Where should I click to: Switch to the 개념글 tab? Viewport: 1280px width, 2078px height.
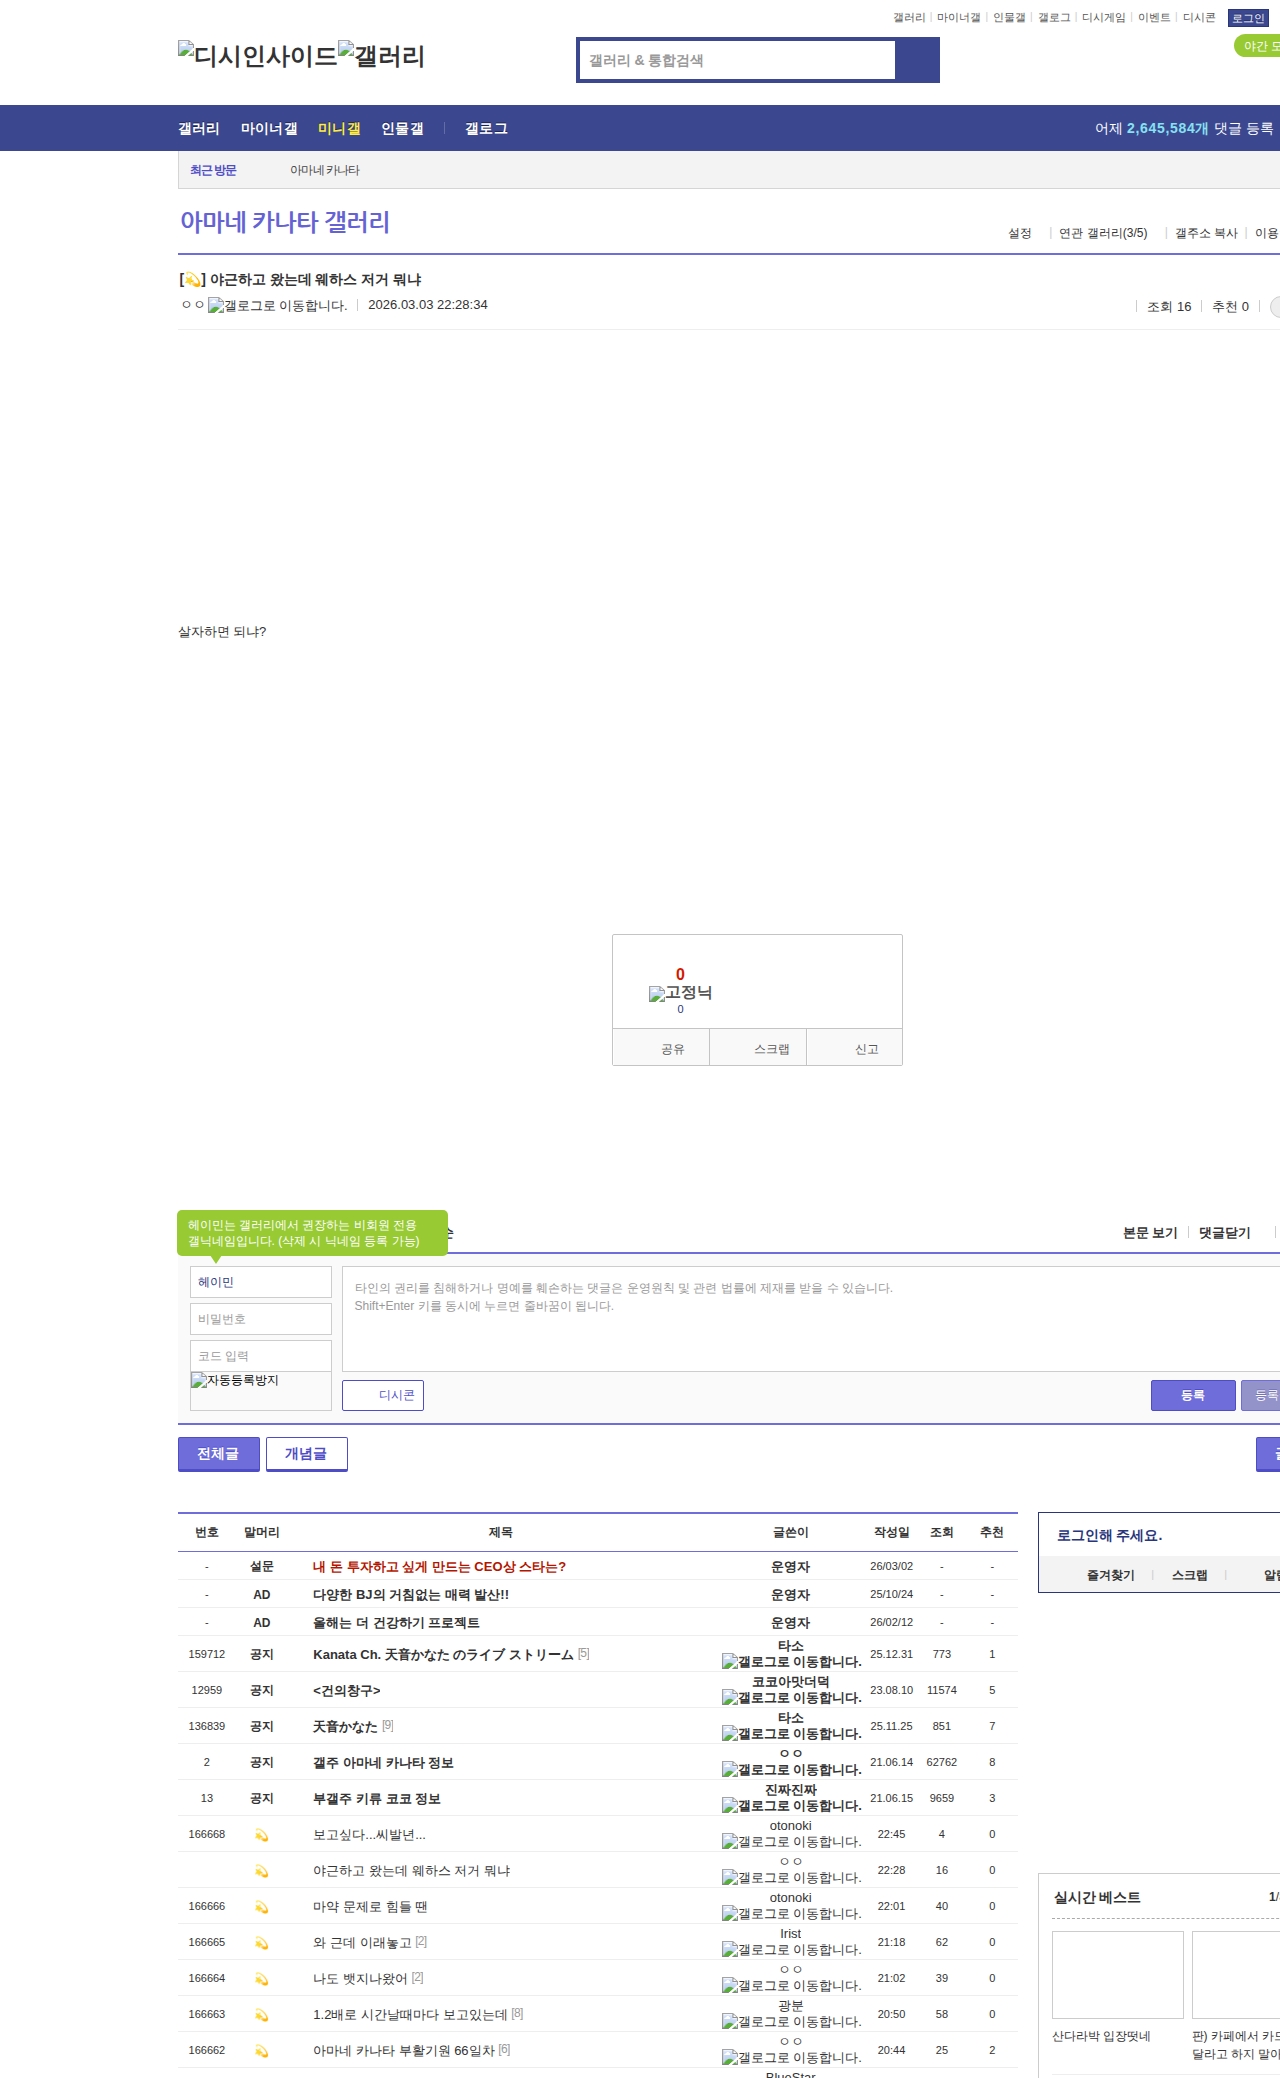306,1454
